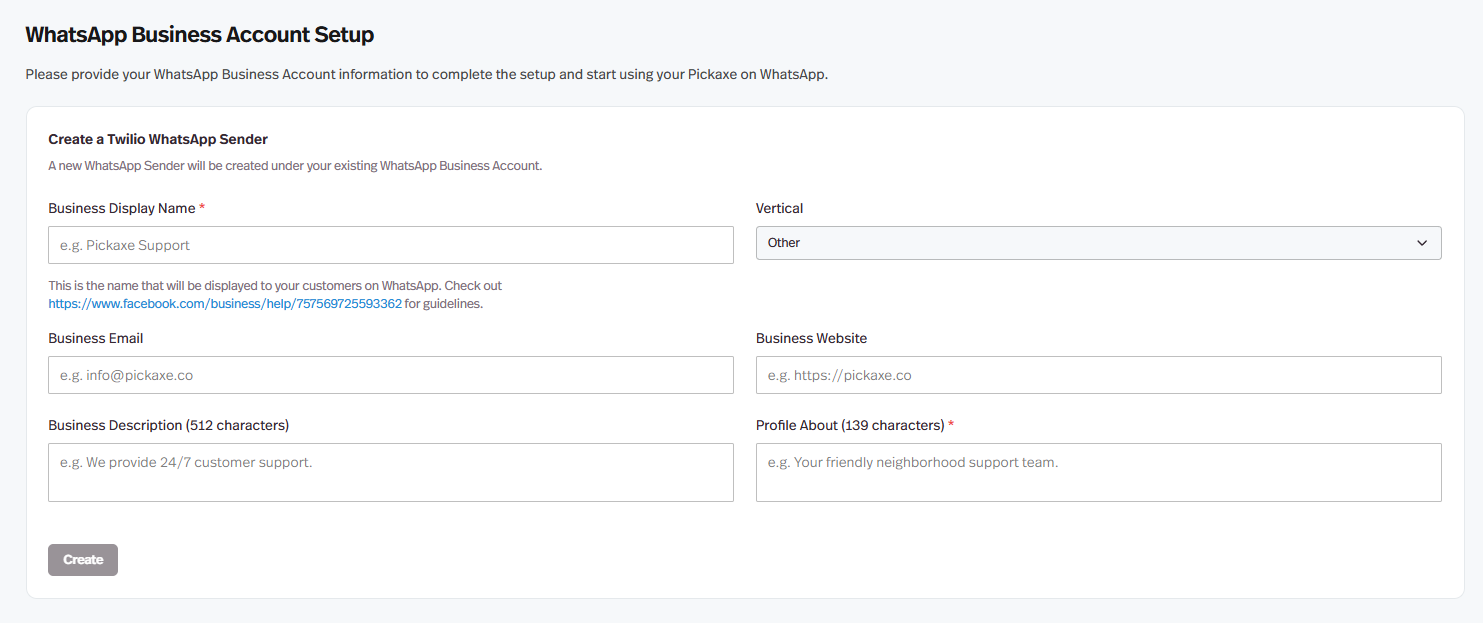This screenshot has height=623, width=1483.
Task: Focus the Business Email input field
Action: 390,375
